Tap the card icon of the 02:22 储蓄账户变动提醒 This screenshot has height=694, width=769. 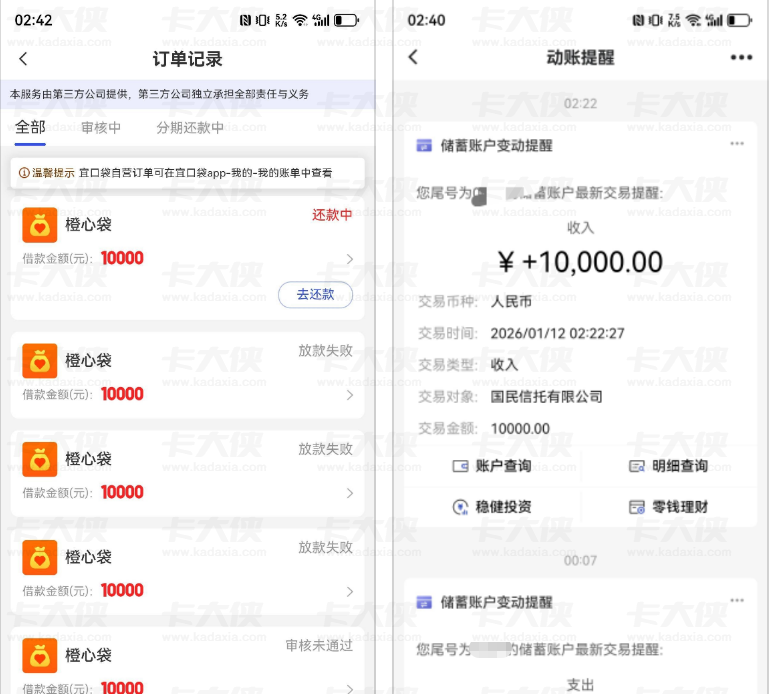pyautogui.click(x=424, y=146)
